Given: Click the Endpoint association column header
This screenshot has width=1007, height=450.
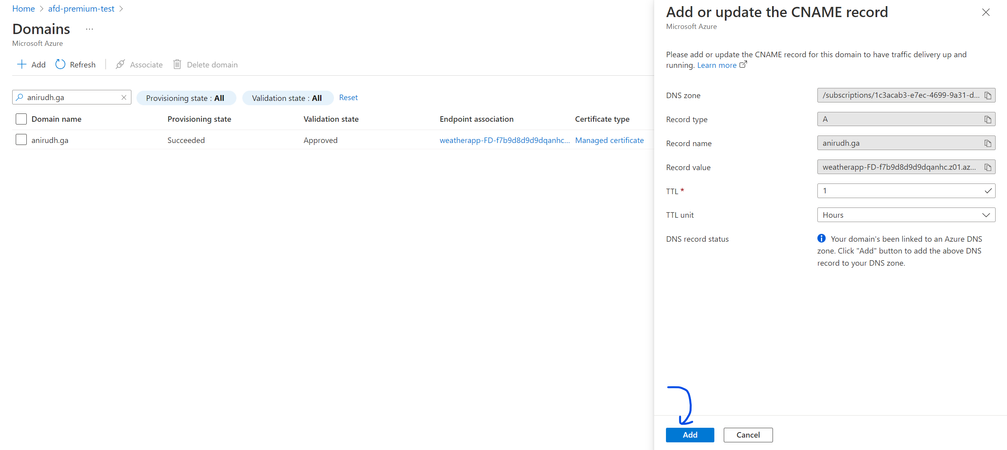Looking at the screenshot, I should (x=477, y=119).
